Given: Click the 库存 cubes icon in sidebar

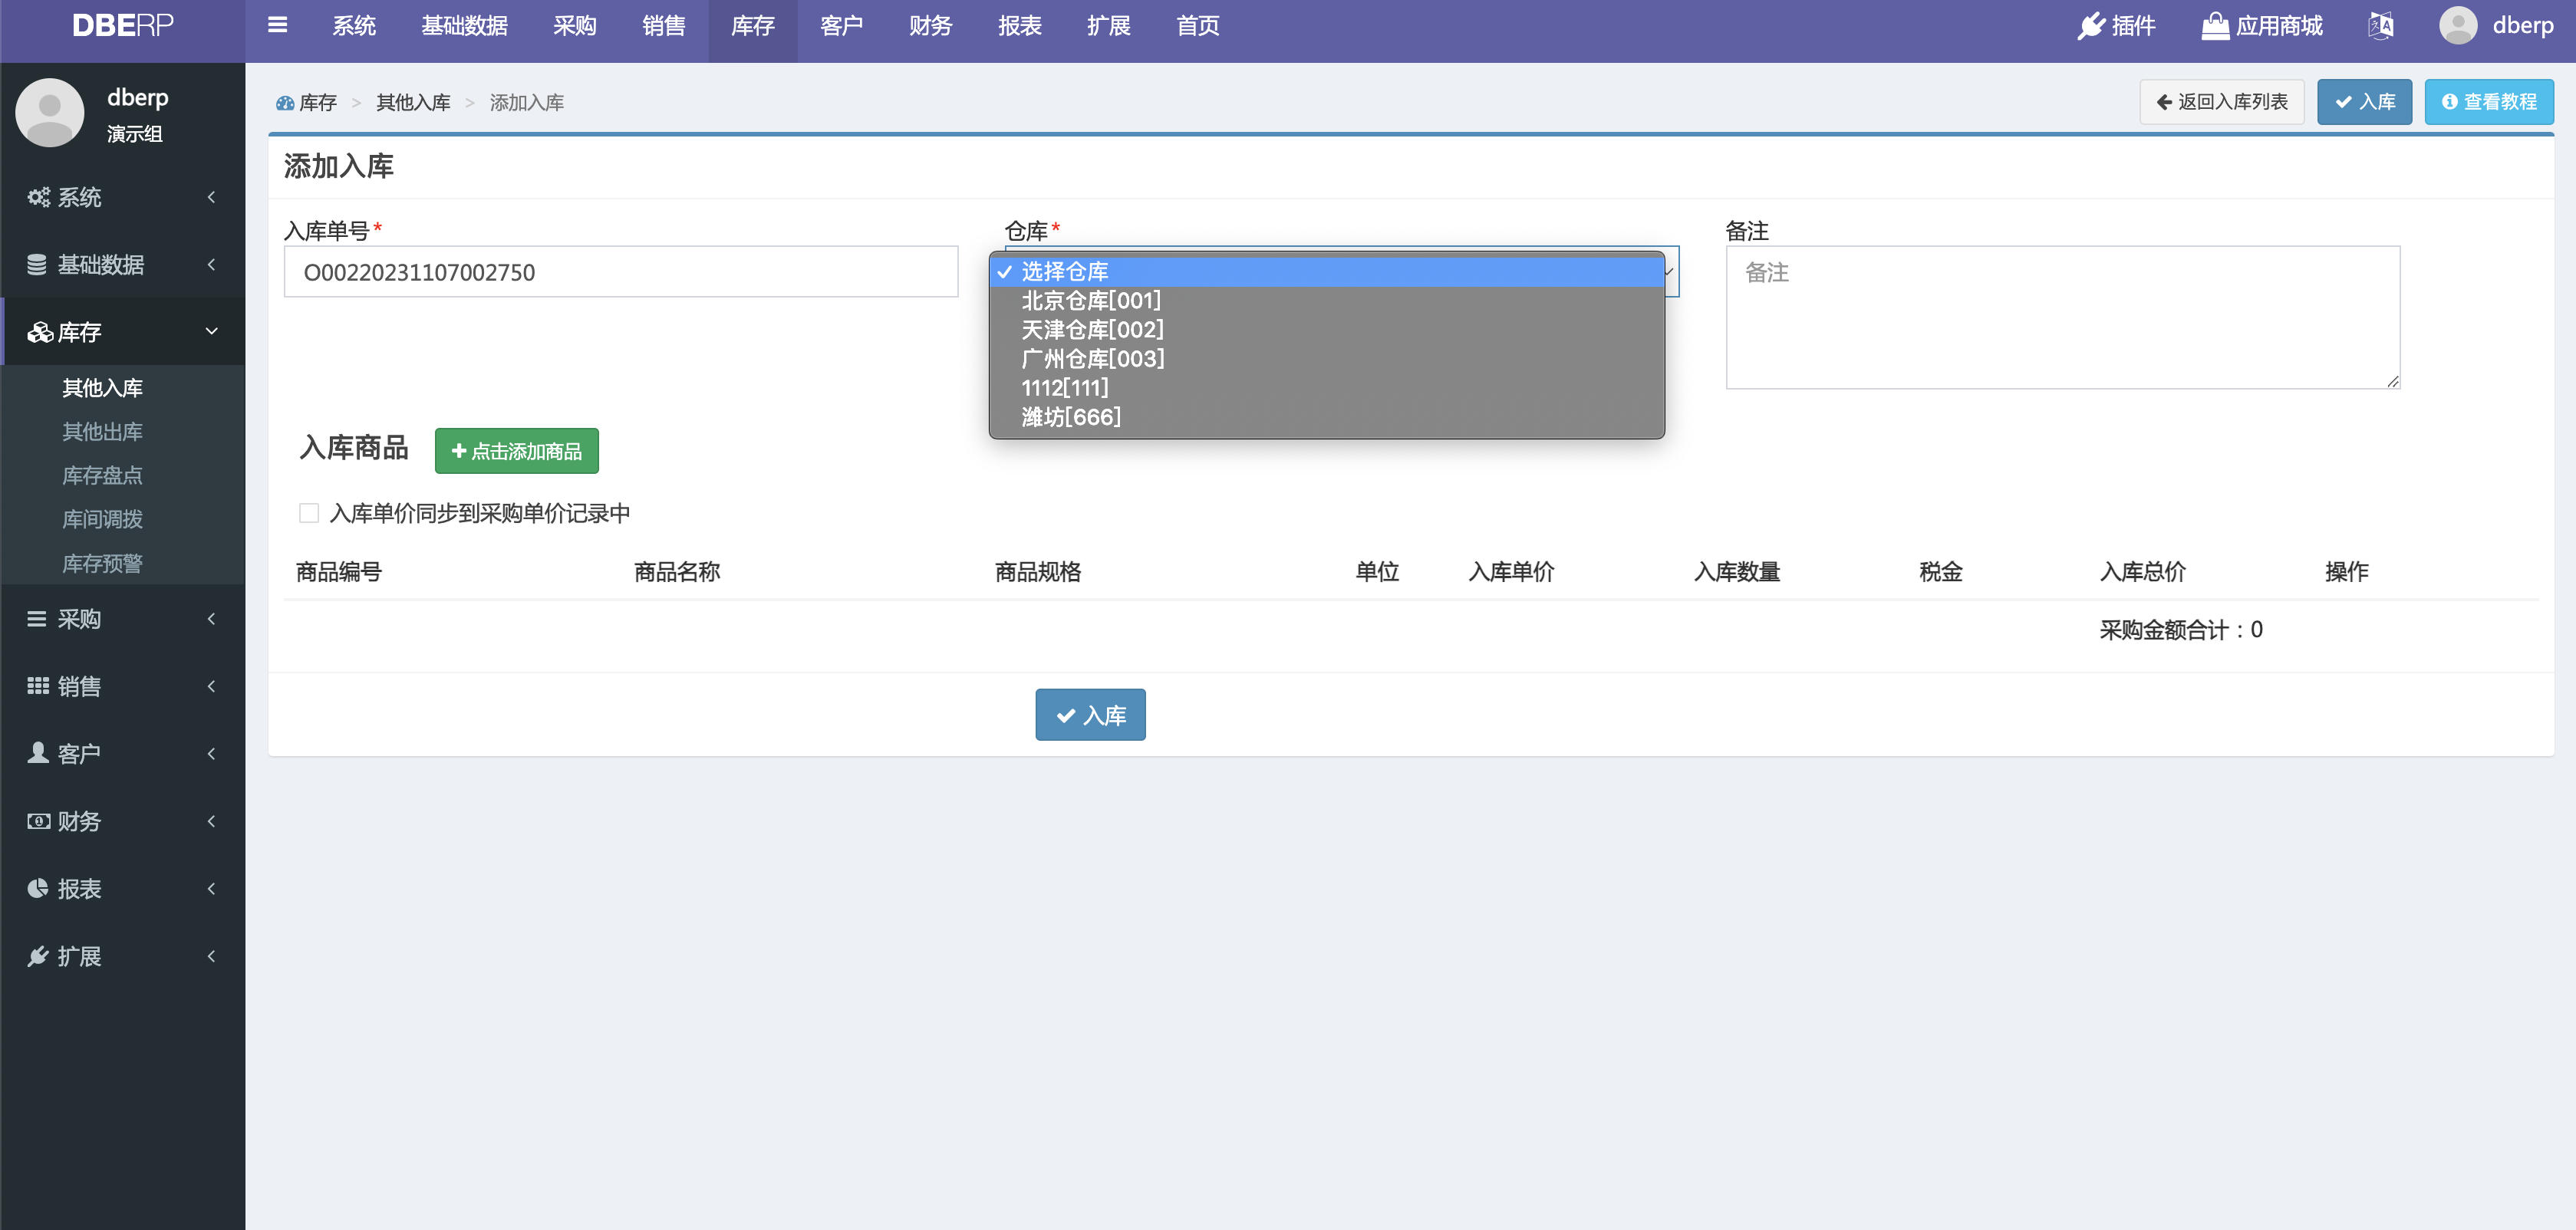Looking at the screenshot, I should (40, 332).
